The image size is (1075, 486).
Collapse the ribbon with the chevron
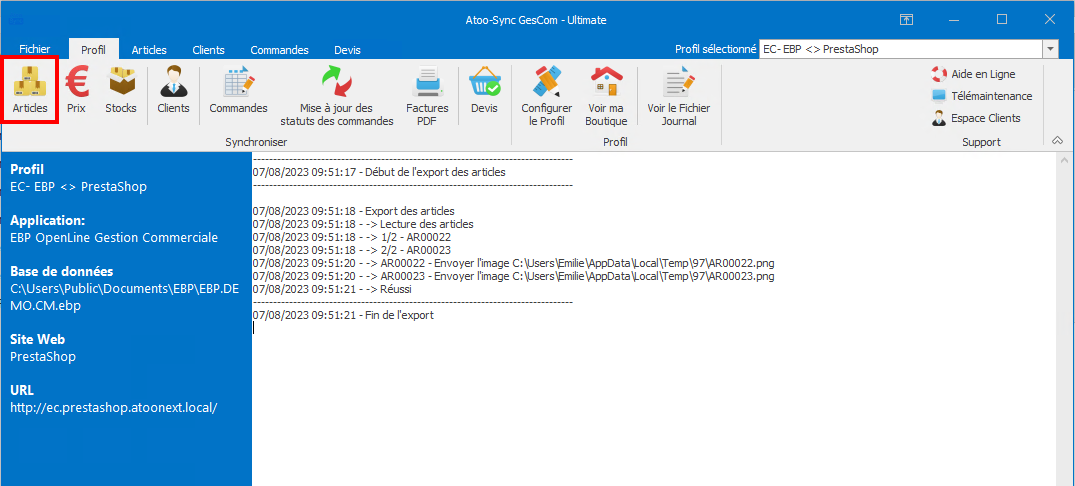point(1057,141)
